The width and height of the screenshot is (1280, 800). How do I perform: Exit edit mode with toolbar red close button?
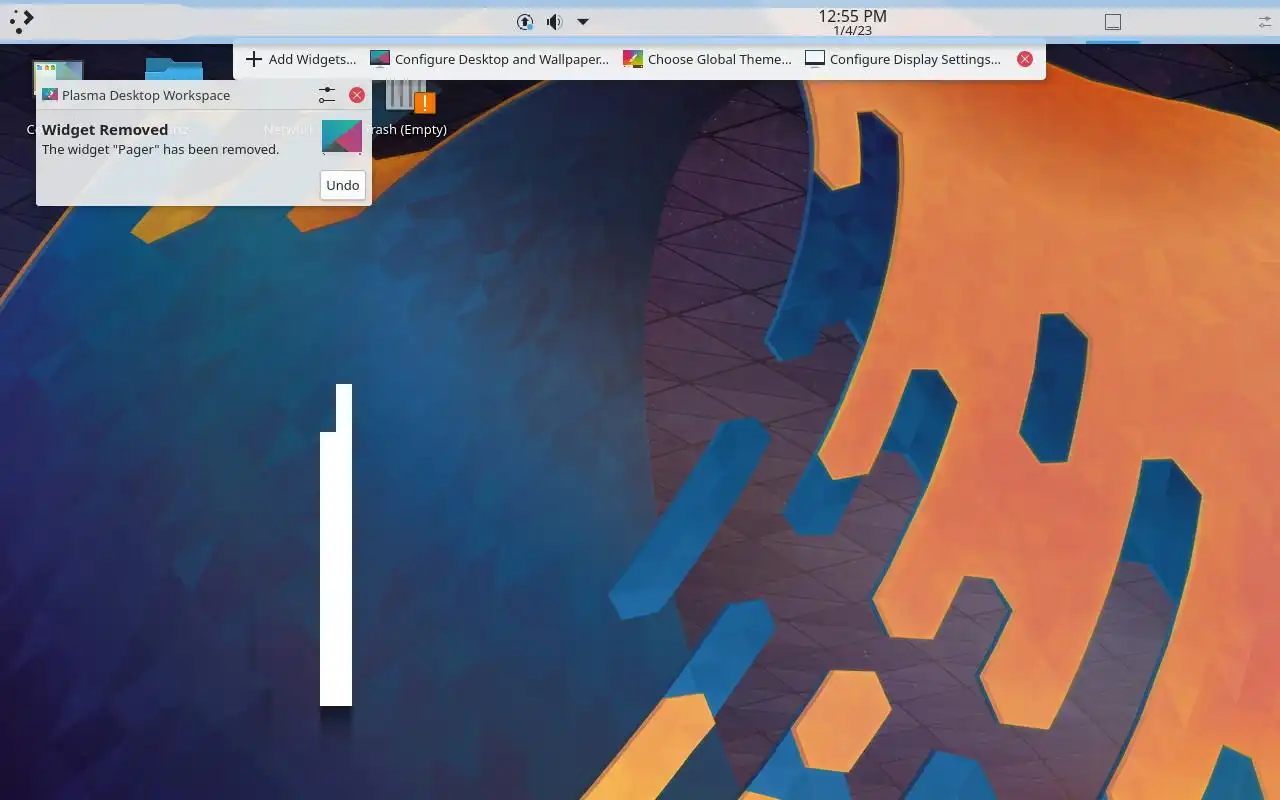1025,59
